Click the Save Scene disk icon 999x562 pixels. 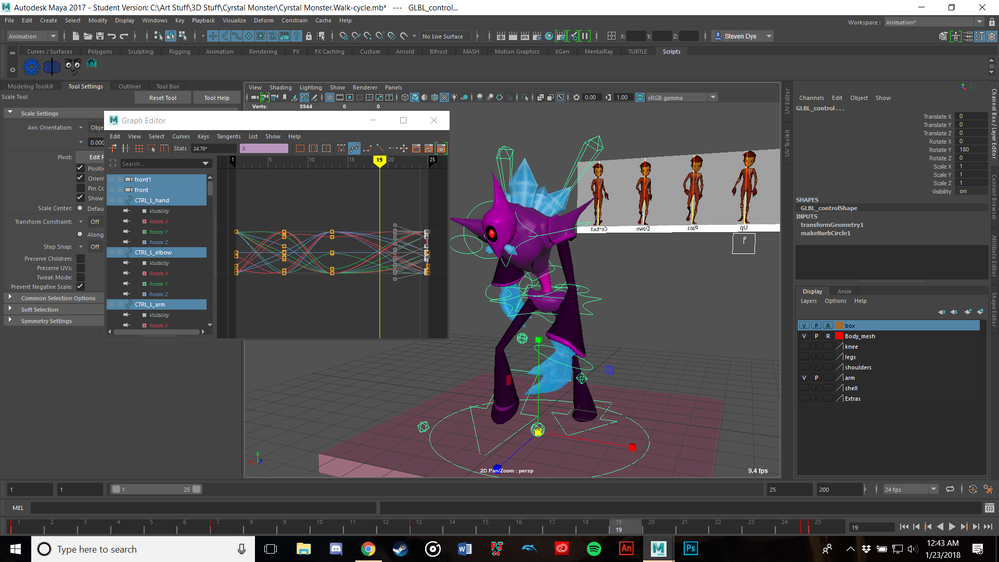[99, 36]
